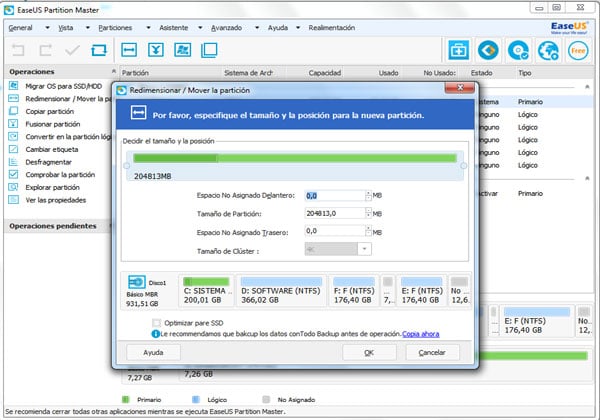Open the Tamaño de Clúster dropdown
This screenshot has height=420, width=600.
pos(364,249)
